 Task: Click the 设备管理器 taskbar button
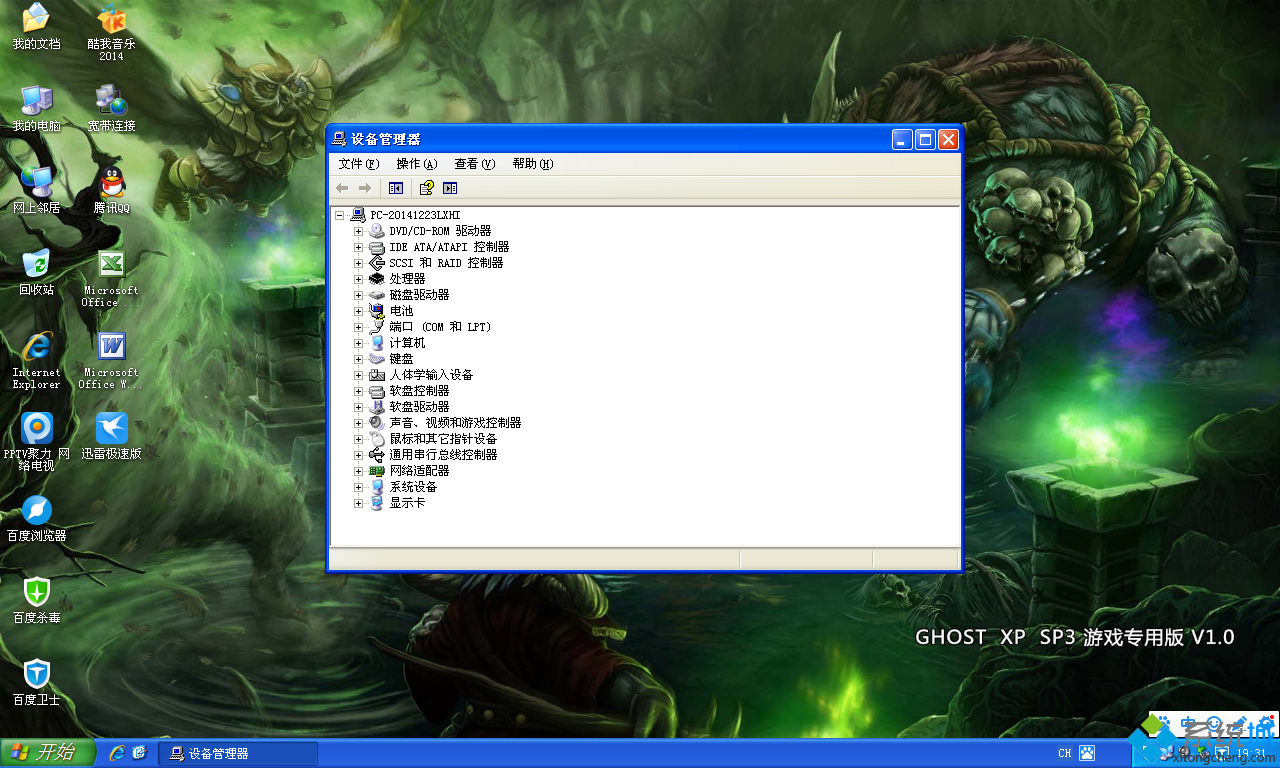click(238, 753)
